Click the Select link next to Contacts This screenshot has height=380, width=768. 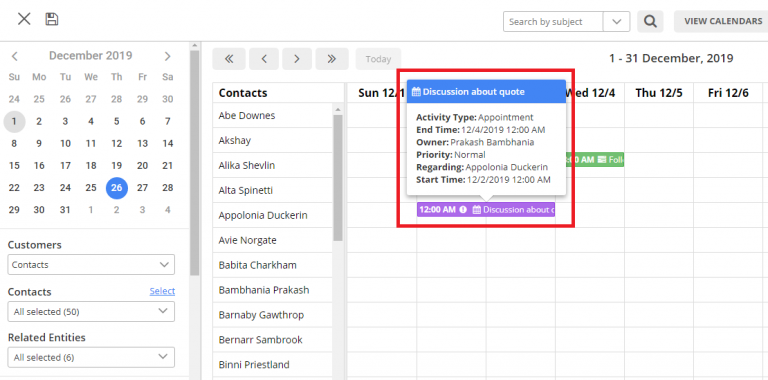pyautogui.click(x=162, y=291)
